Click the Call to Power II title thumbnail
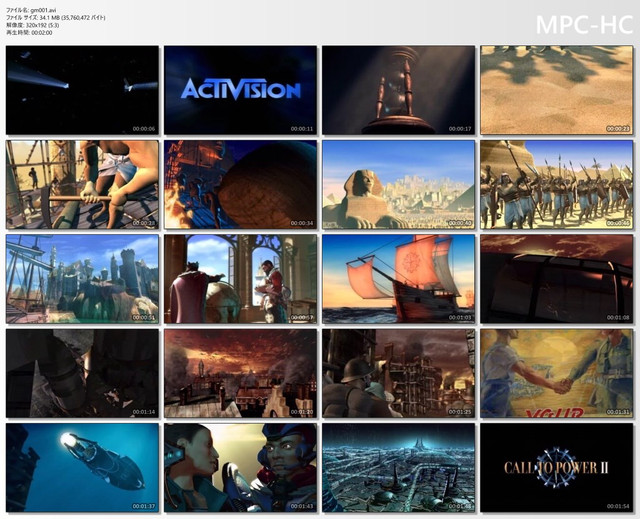Image resolution: width=640 pixels, height=519 pixels. pos(557,468)
